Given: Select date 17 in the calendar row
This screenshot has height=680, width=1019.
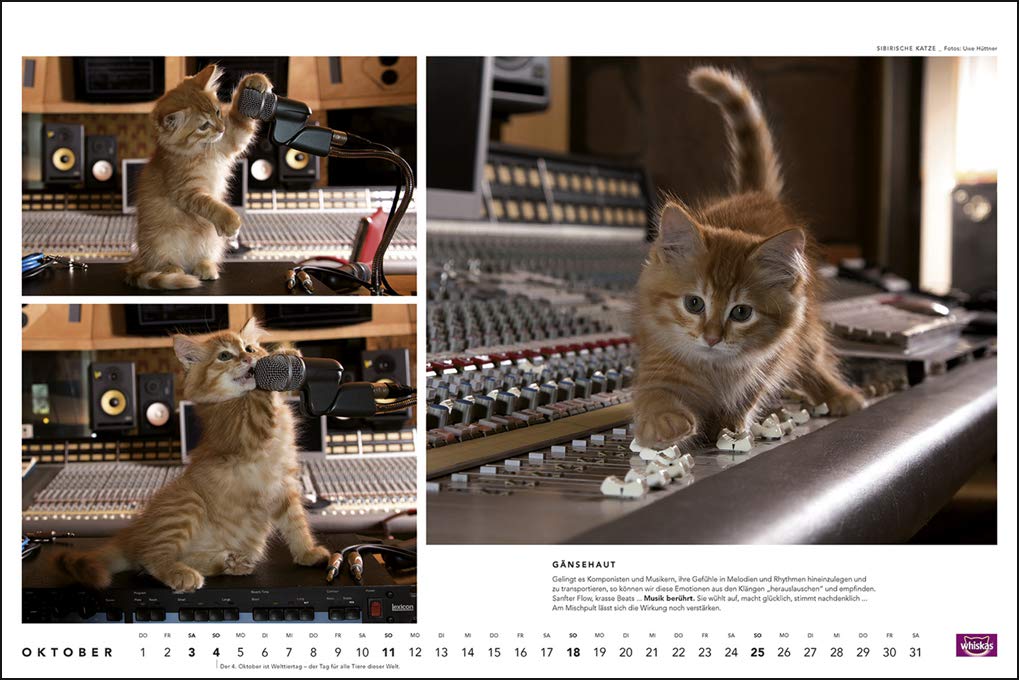Looking at the screenshot, I should tap(547, 652).
